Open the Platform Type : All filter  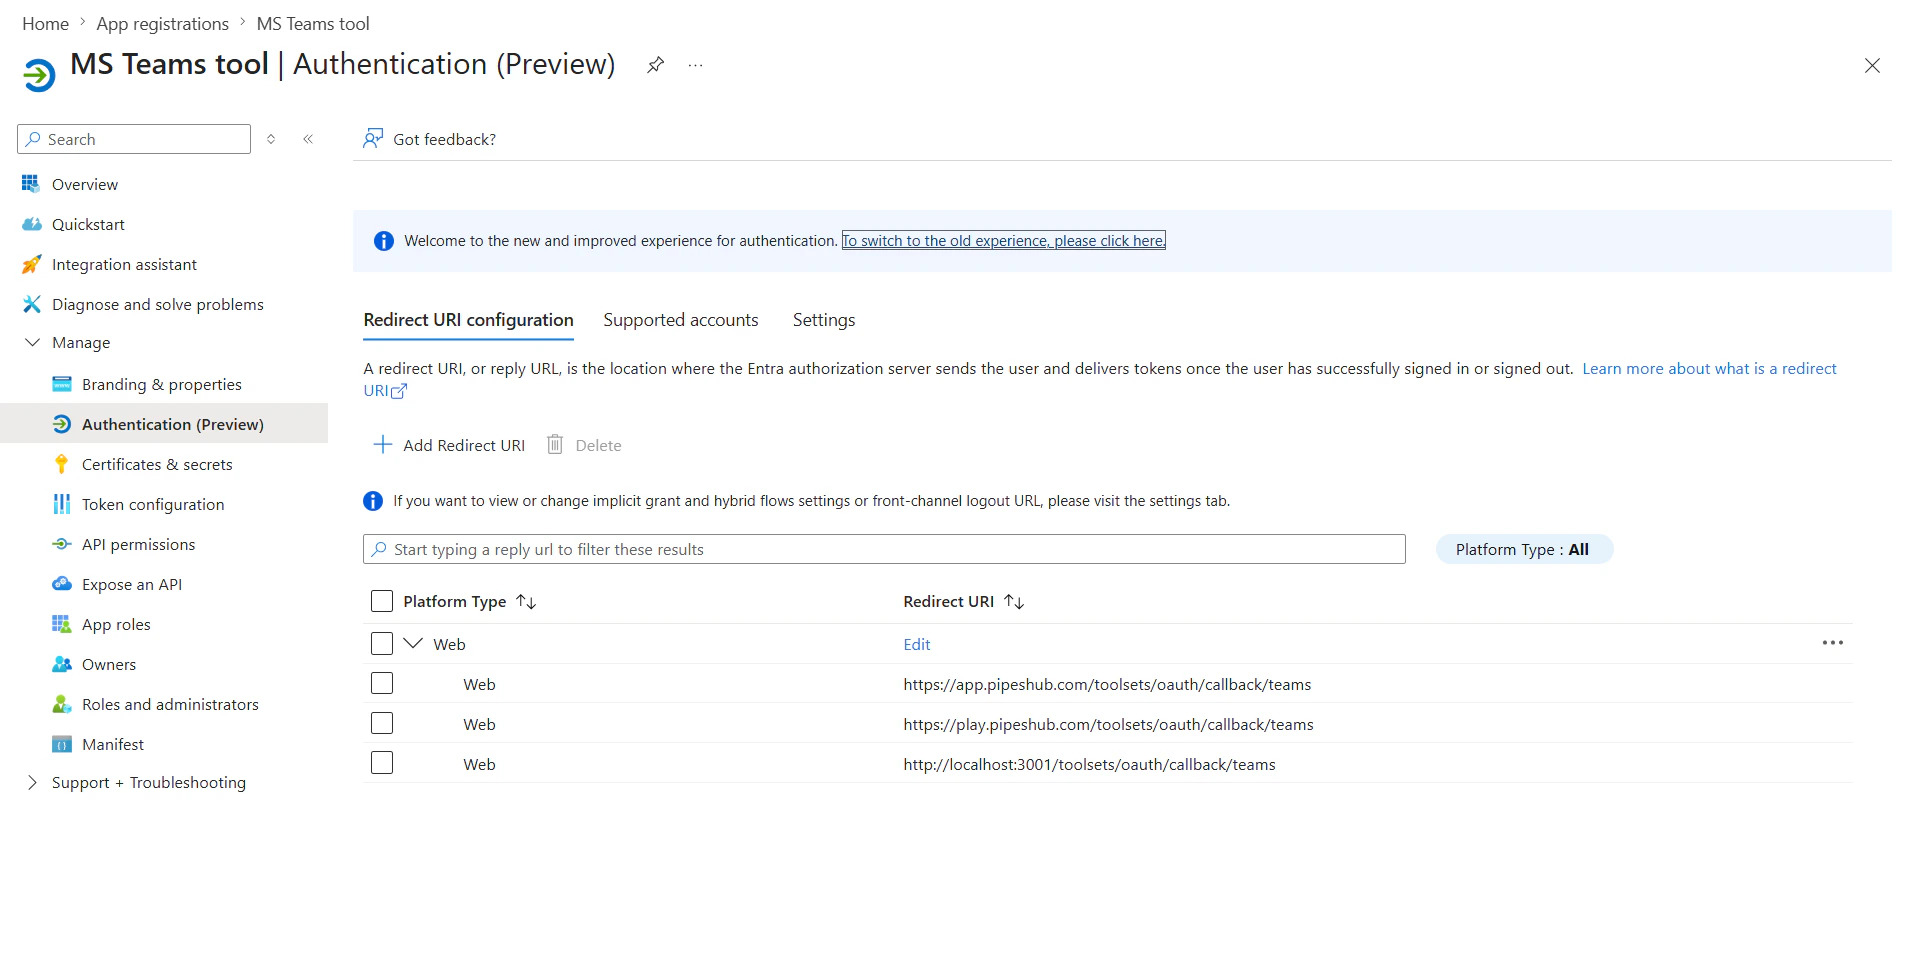(x=1523, y=549)
